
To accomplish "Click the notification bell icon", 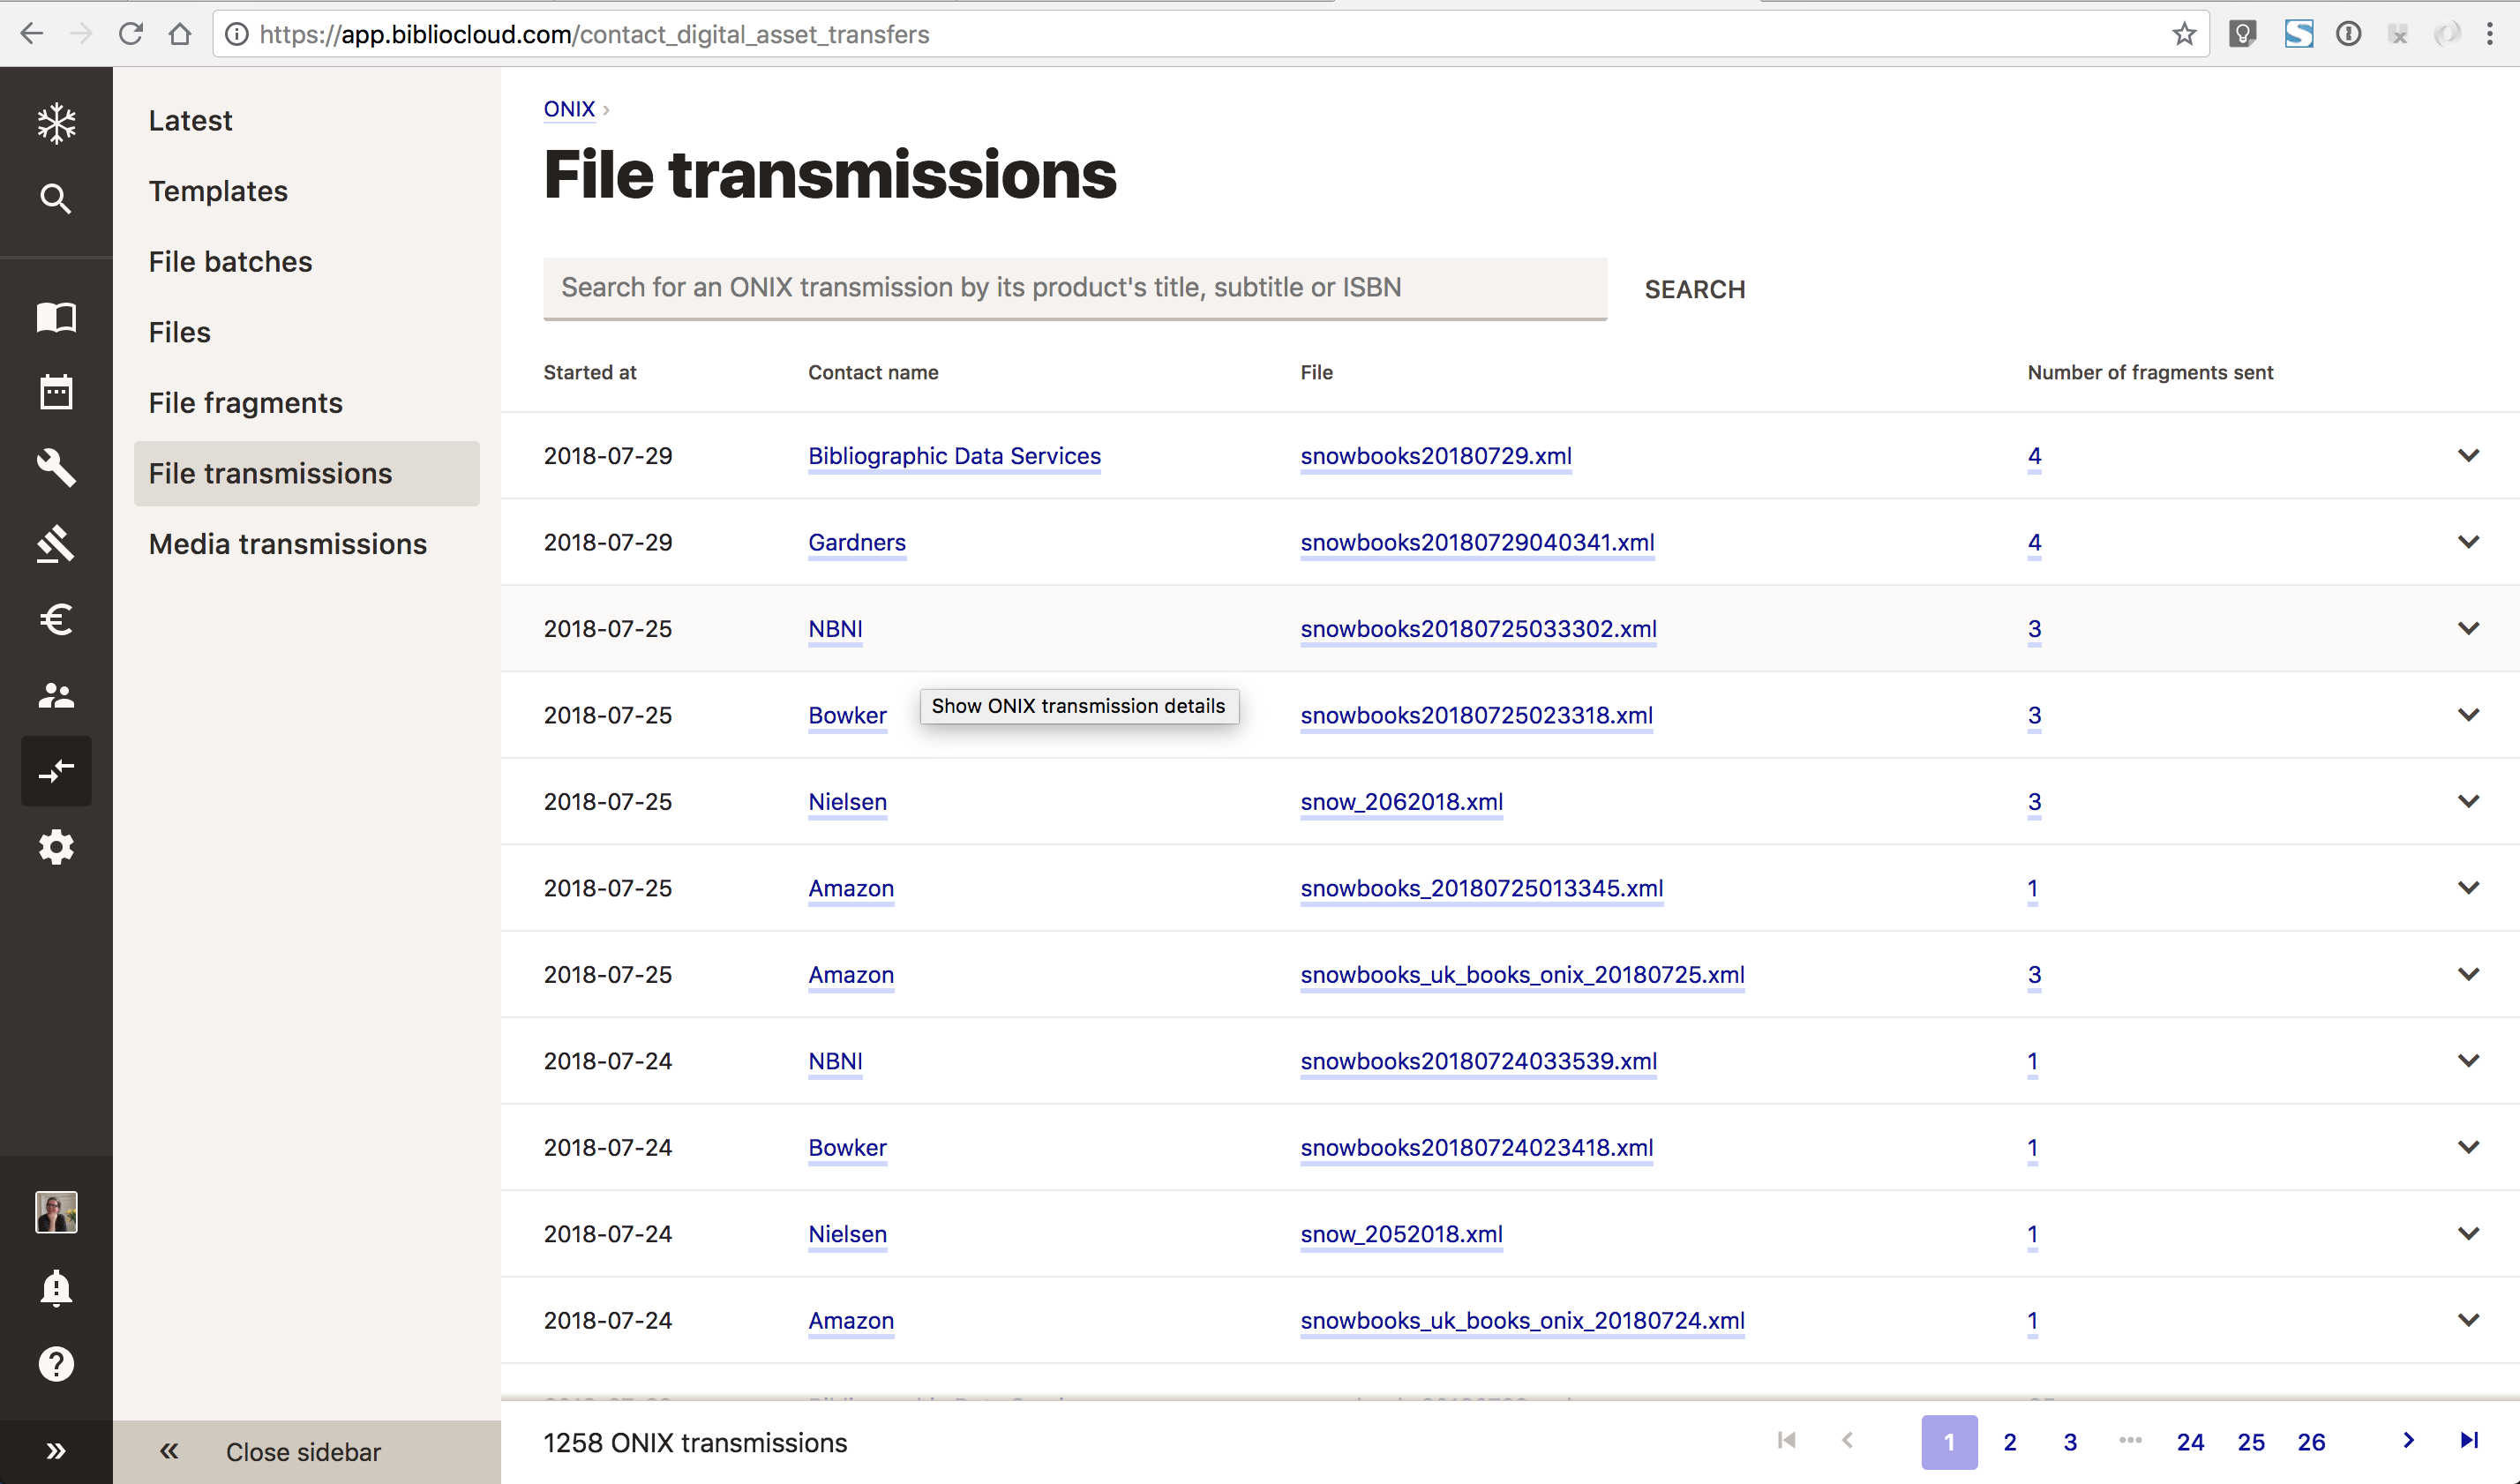I will coord(56,1288).
